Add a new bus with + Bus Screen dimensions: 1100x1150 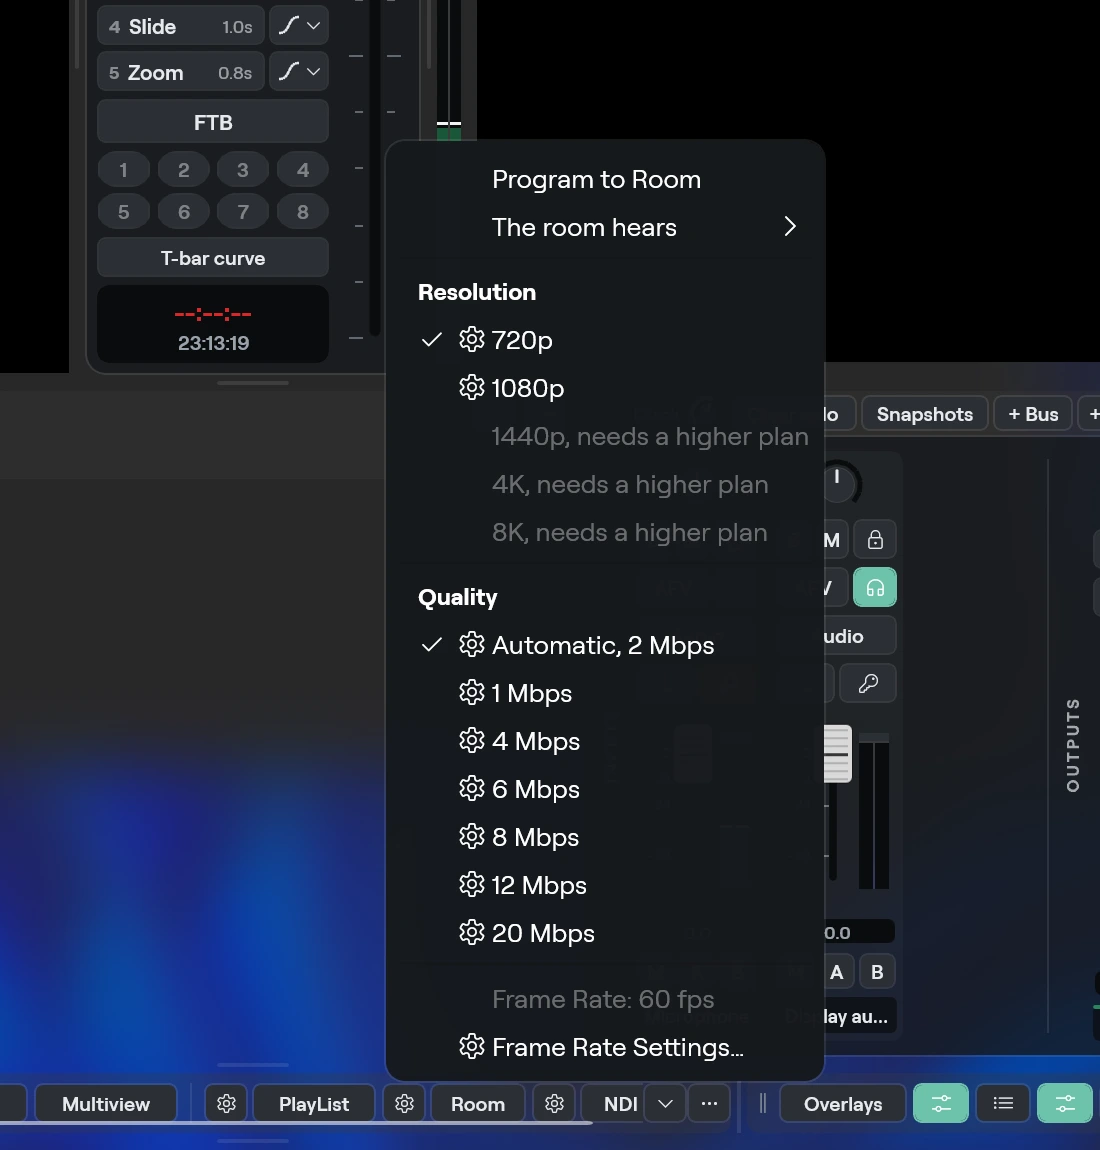pos(1033,414)
